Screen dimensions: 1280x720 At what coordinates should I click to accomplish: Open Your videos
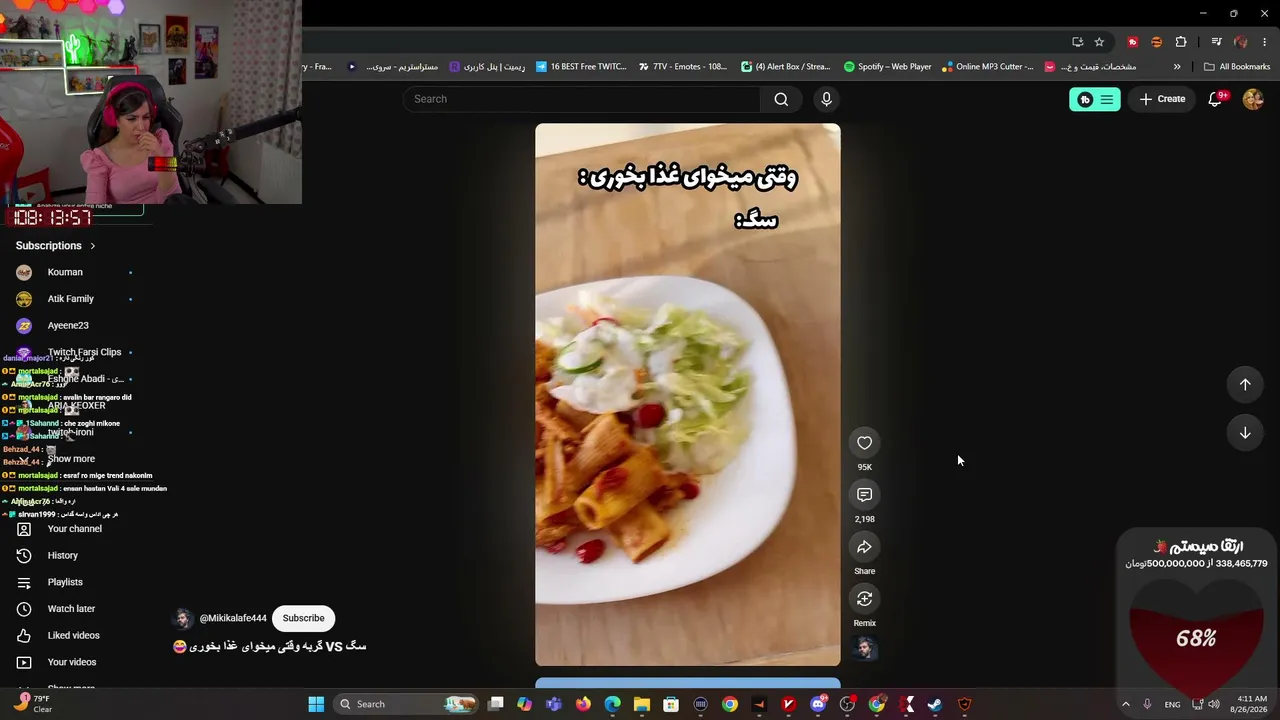[x=74, y=662]
